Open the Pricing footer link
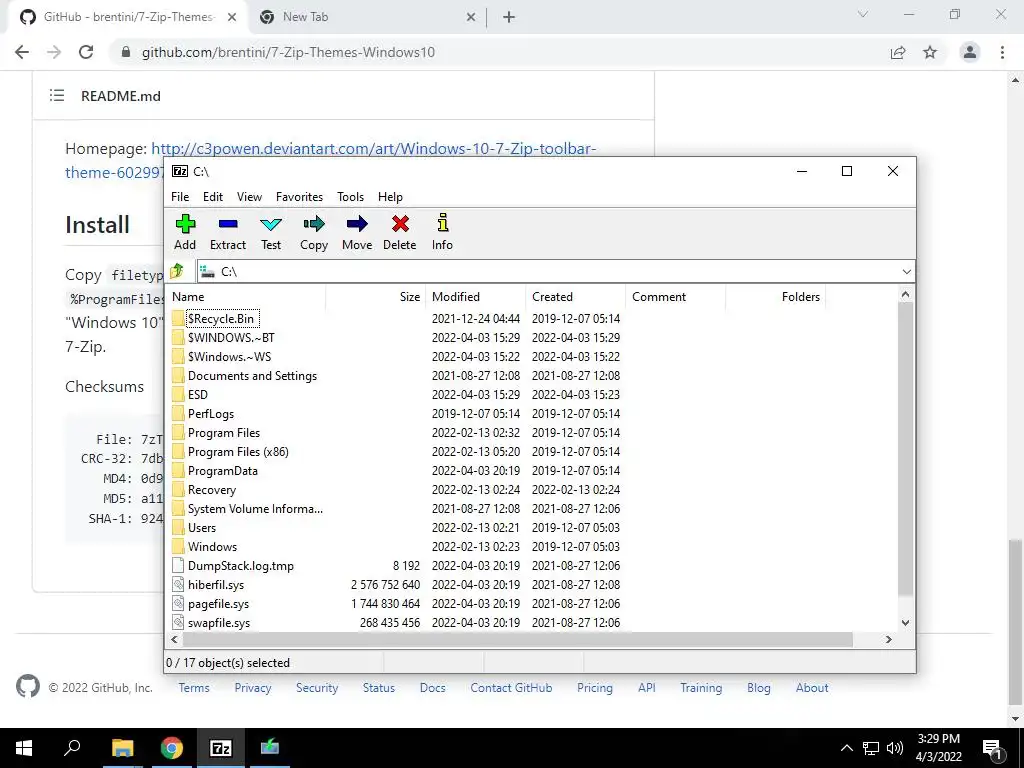 (x=595, y=688)
